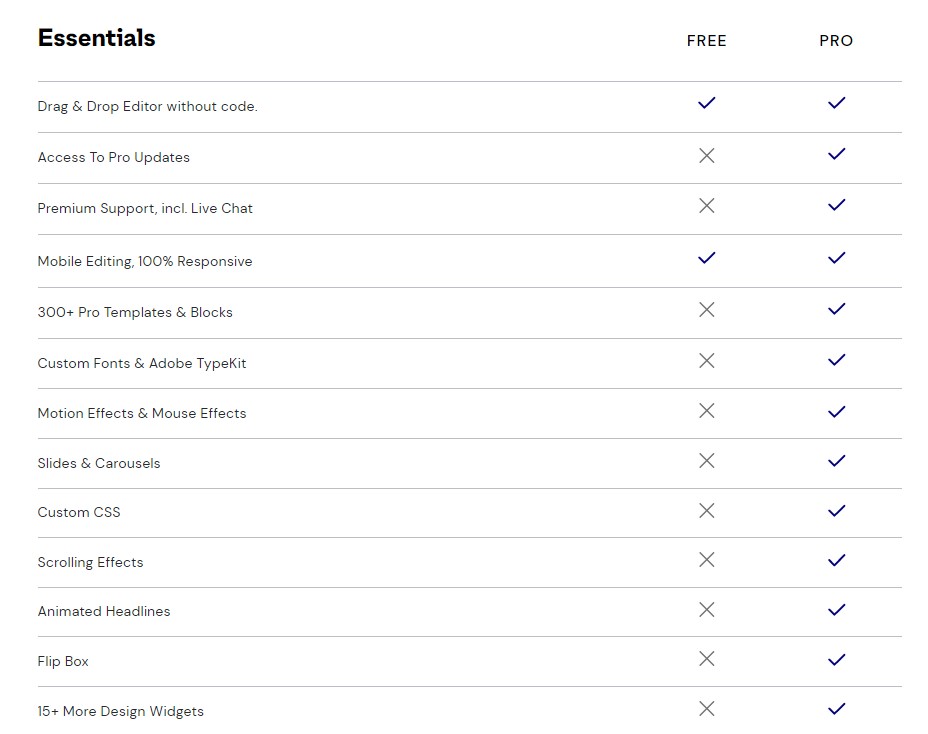The width and height of the screenshot is (928, 734).
Task: Click the Free X icon for Animated Headlines
Action: pos(707,610)
